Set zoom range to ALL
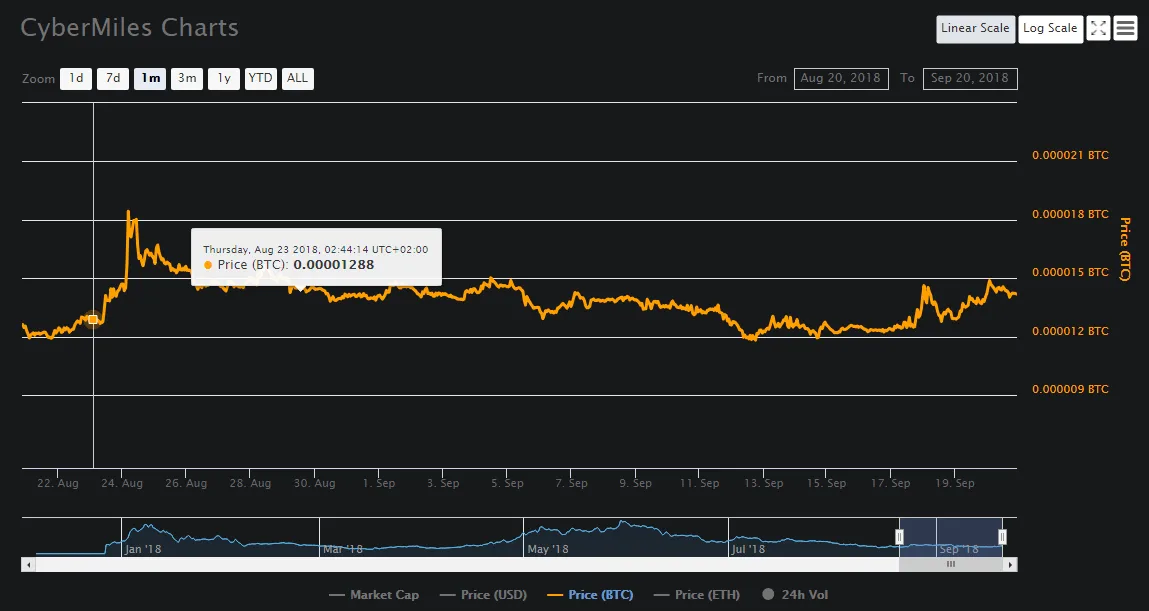The width and height of the screenshot is (1149, 611). pyautogui.click(x=298, y=78)
